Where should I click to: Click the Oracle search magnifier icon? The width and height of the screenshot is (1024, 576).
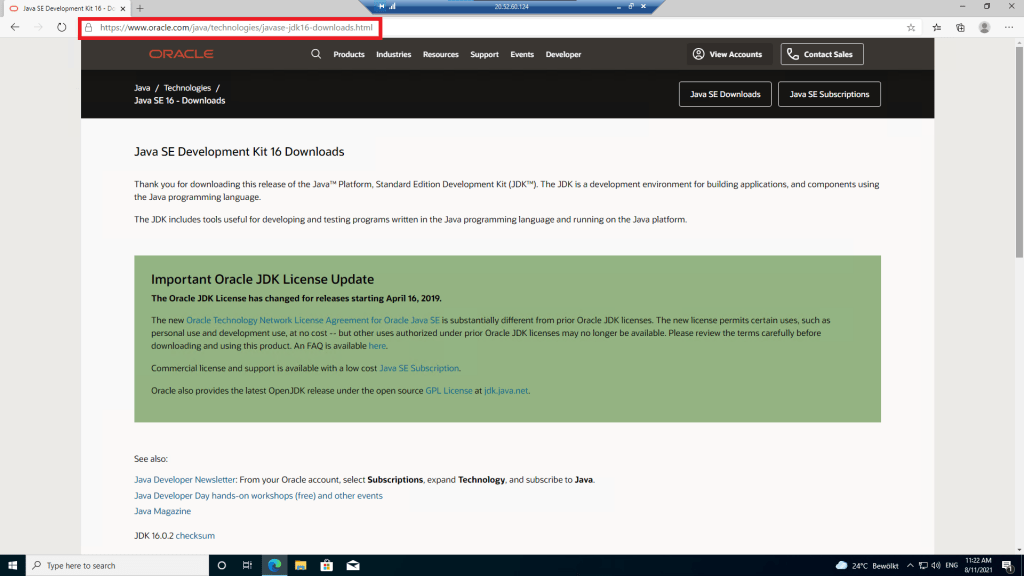[316, 54]
